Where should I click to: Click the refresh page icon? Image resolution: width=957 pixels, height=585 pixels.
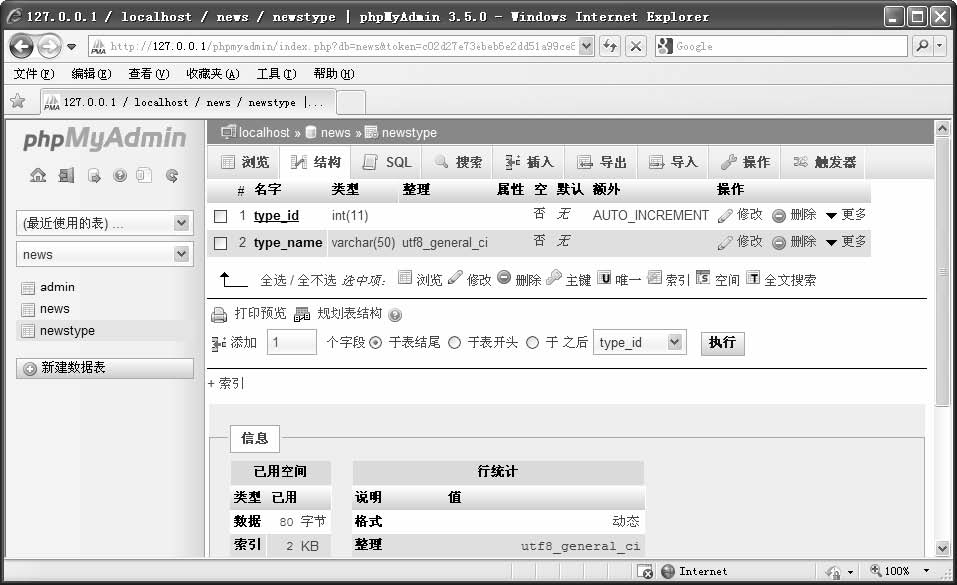[x=610, y=46]
